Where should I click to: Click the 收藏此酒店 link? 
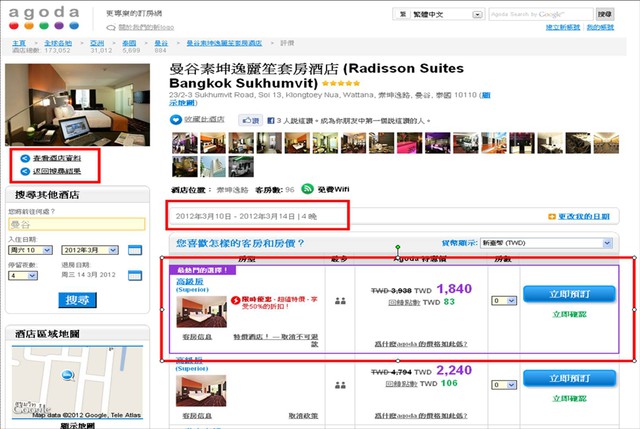[x=204, y=119]
